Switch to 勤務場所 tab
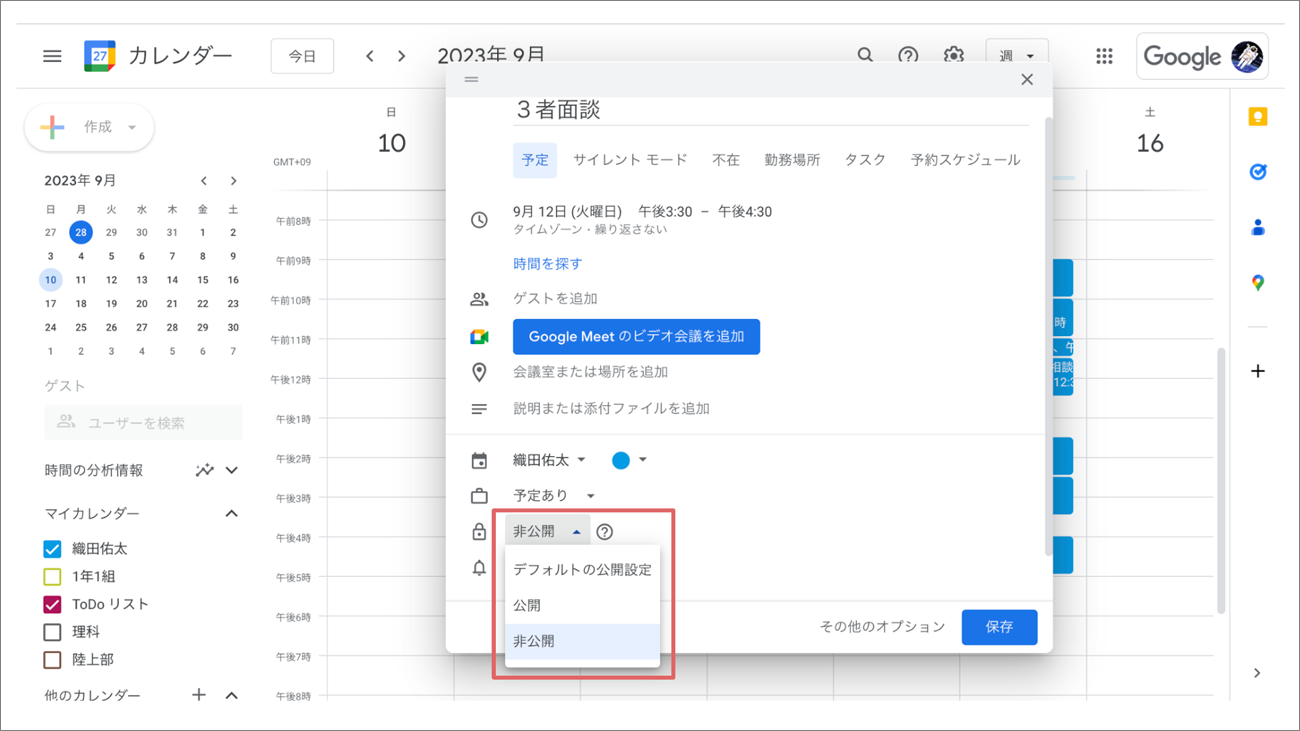 pos(792,160)
